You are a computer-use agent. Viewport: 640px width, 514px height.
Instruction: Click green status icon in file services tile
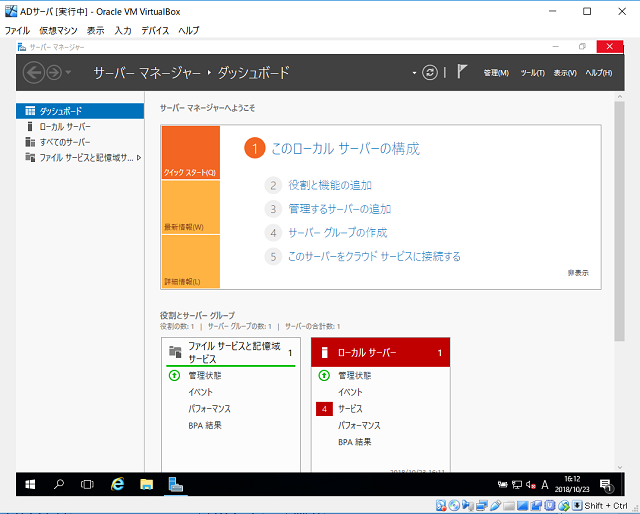(x=174, y=376)
